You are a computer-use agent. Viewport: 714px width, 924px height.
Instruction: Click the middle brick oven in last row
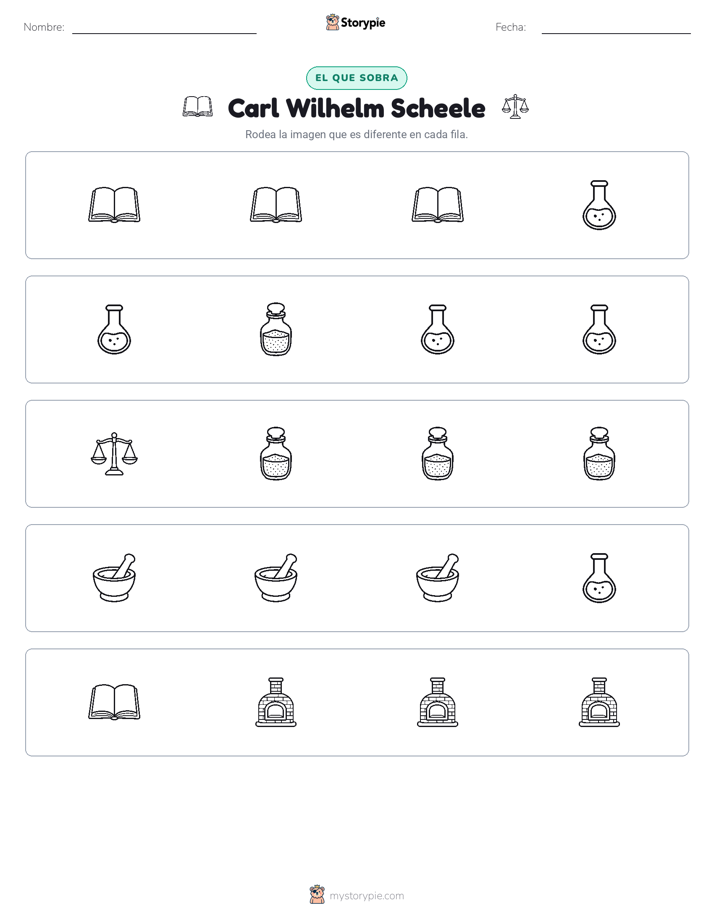coord(437,702)
